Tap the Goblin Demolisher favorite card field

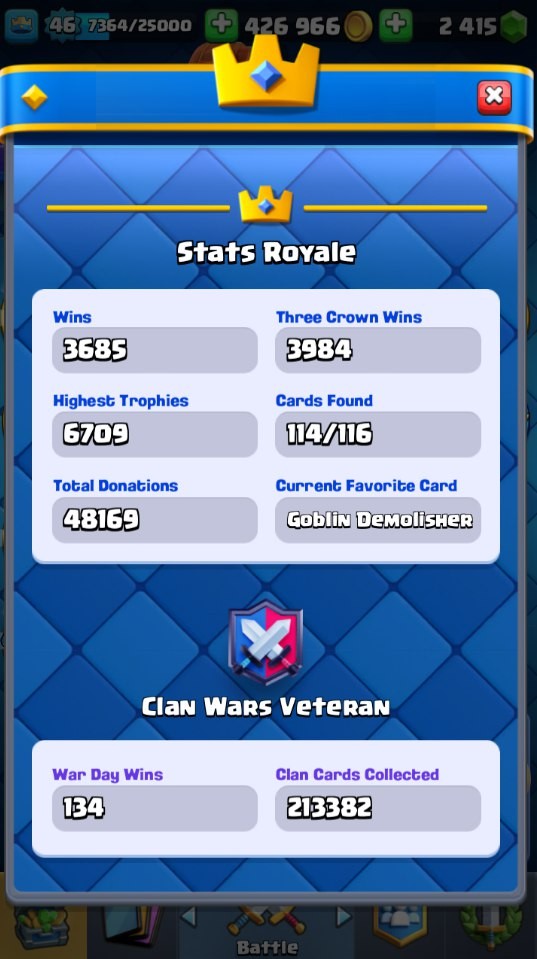click(378, 520)
